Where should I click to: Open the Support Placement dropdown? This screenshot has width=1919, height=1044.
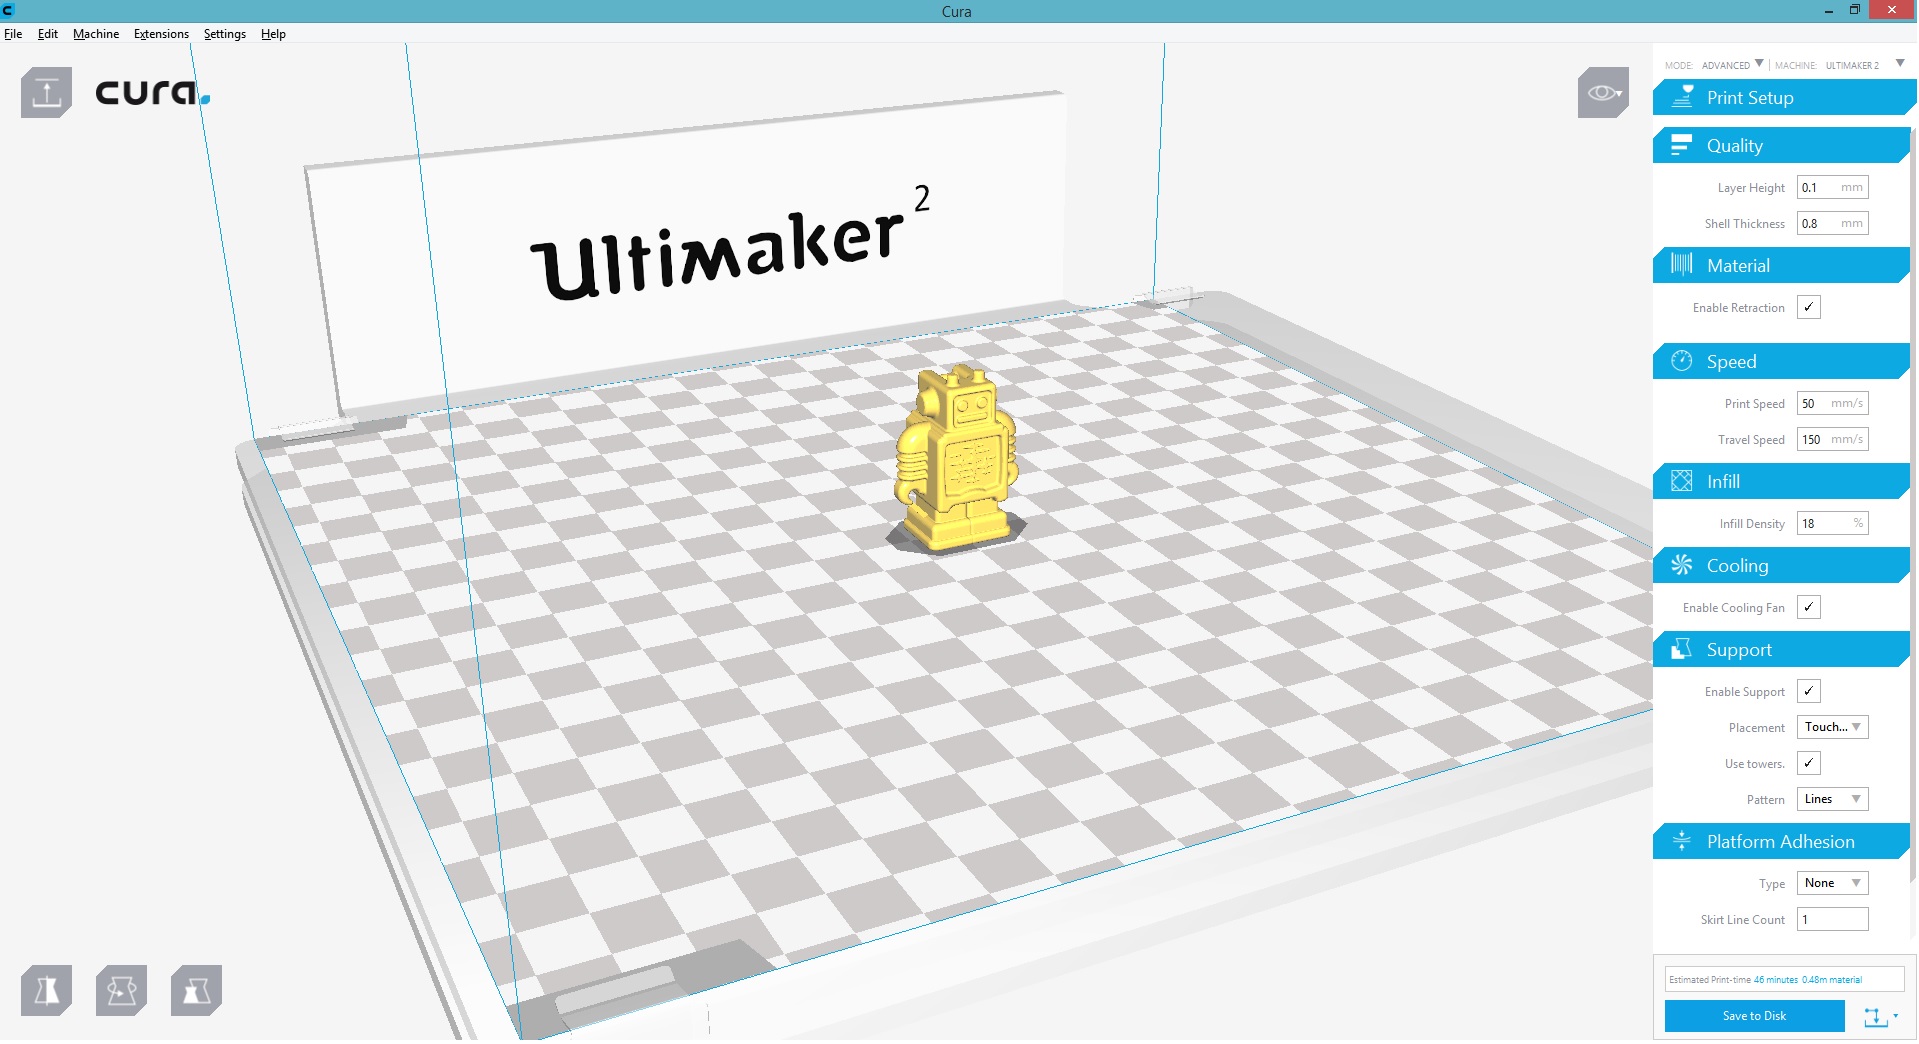[1831, 727]
